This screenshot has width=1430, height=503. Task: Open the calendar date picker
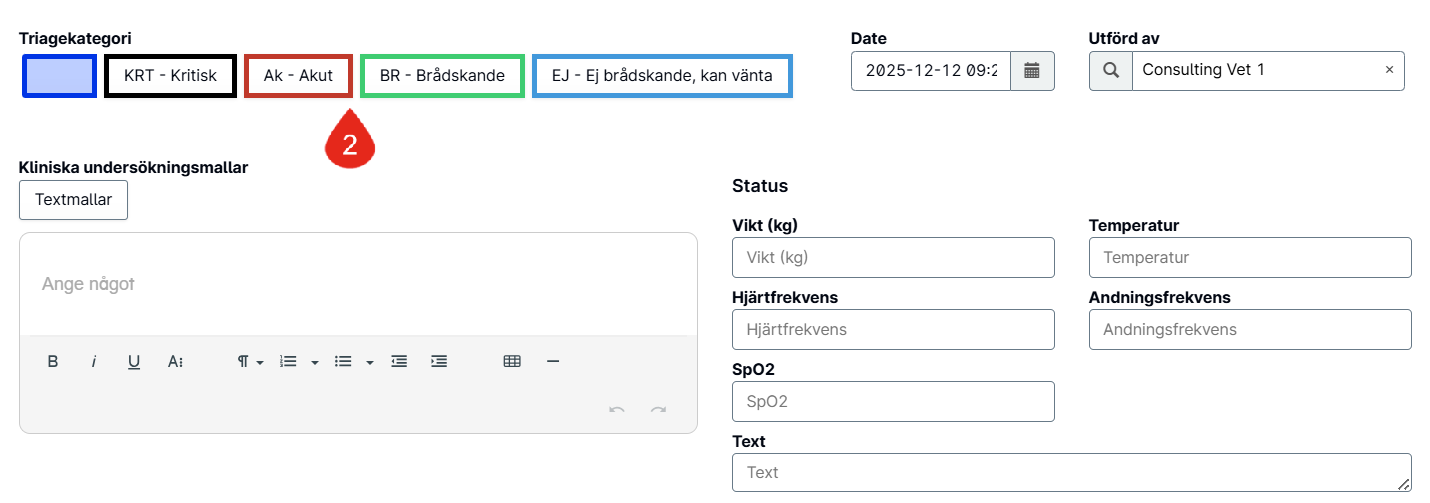coord(1032,71)
